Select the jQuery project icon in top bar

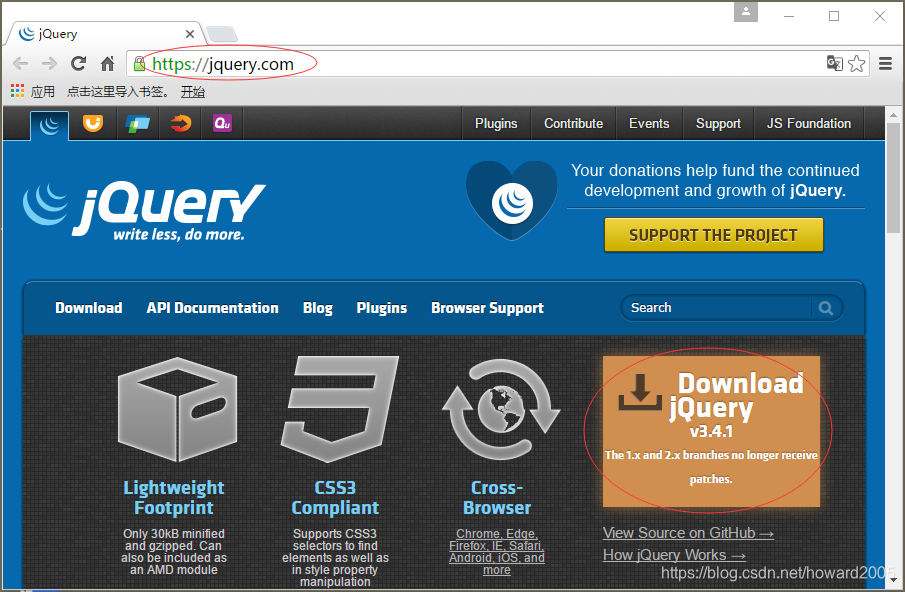50,125
